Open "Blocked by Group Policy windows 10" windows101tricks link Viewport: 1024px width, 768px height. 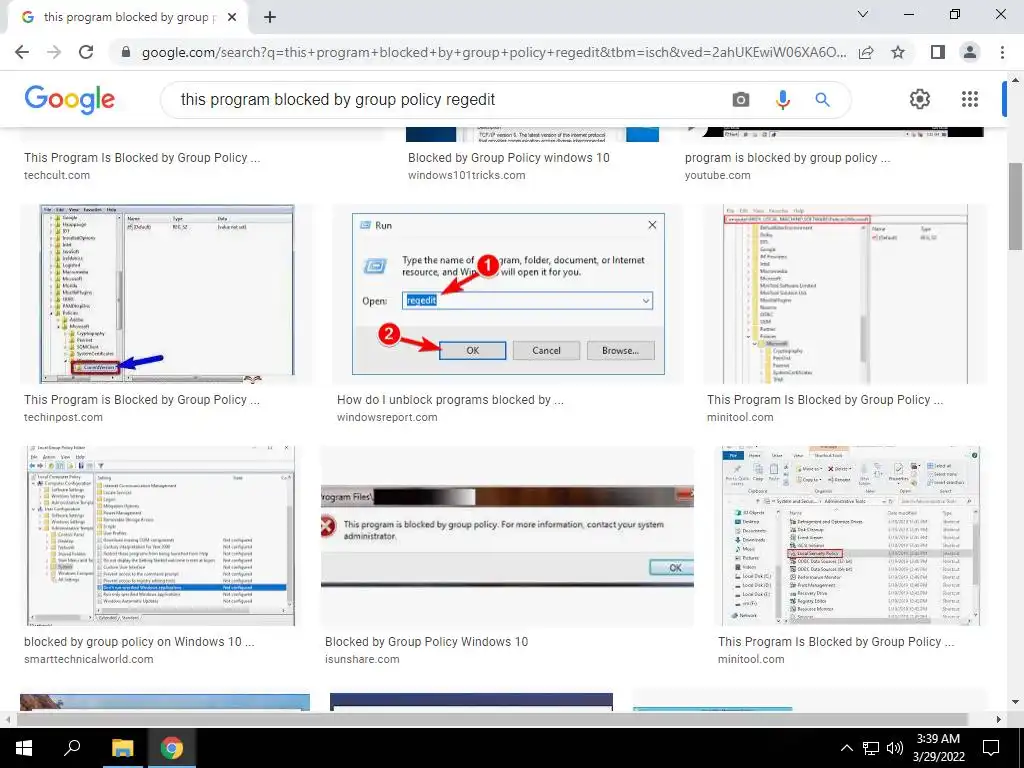tap(508, 157)
